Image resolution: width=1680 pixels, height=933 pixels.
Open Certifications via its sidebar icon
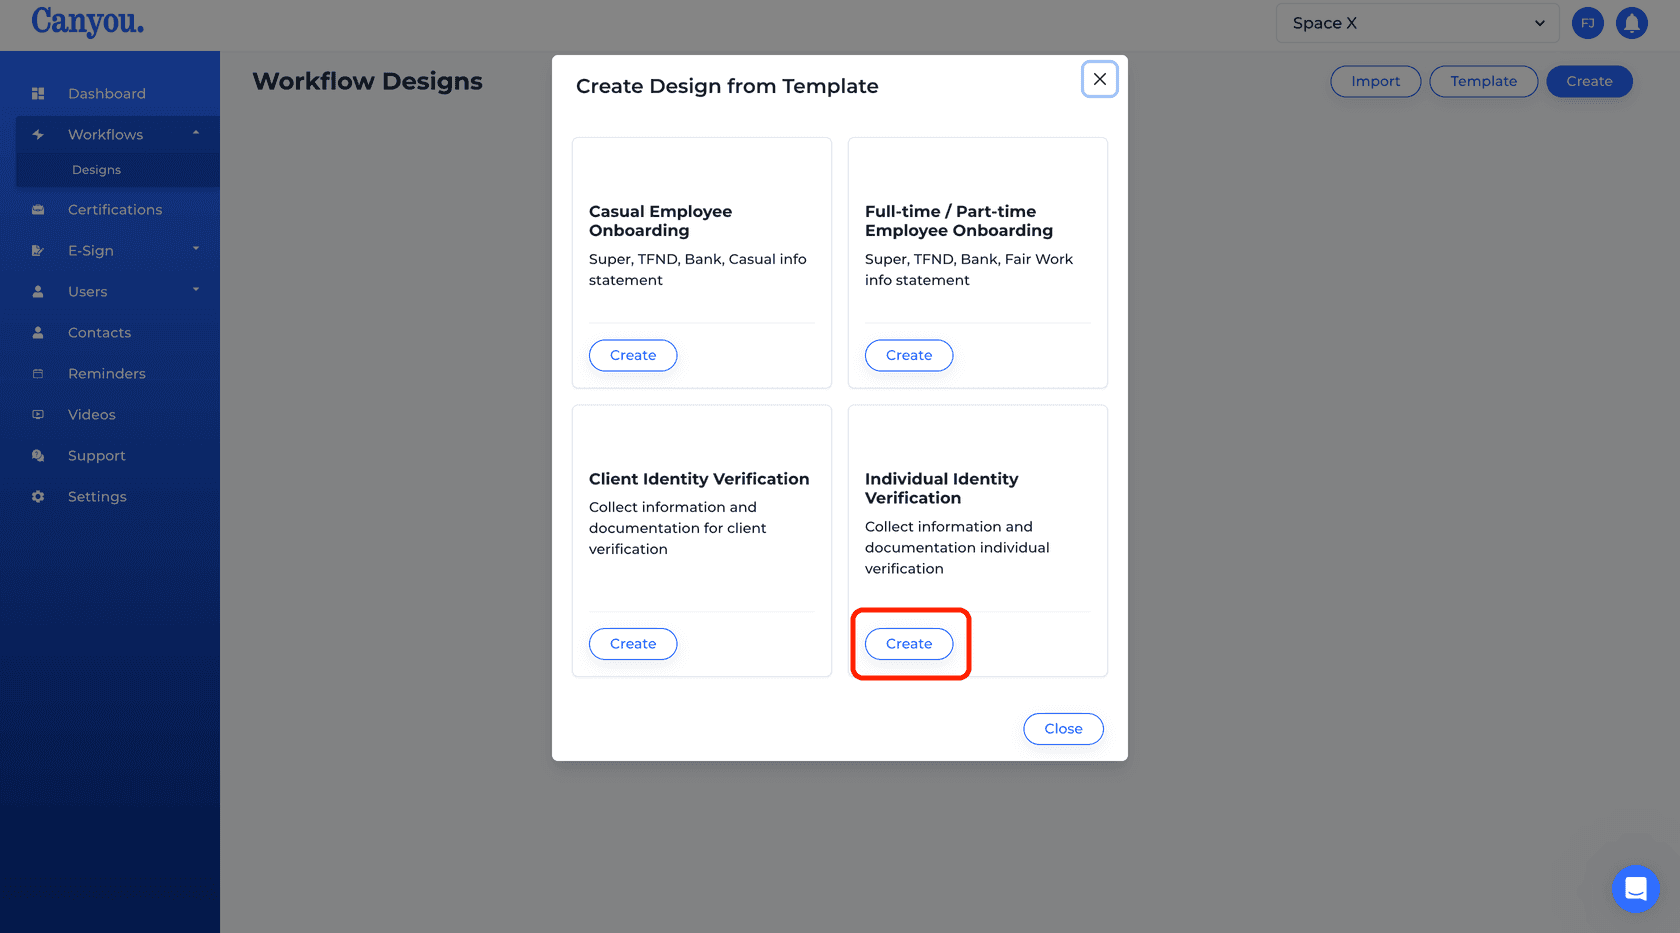pyautogui.click(x=38, y=209)
